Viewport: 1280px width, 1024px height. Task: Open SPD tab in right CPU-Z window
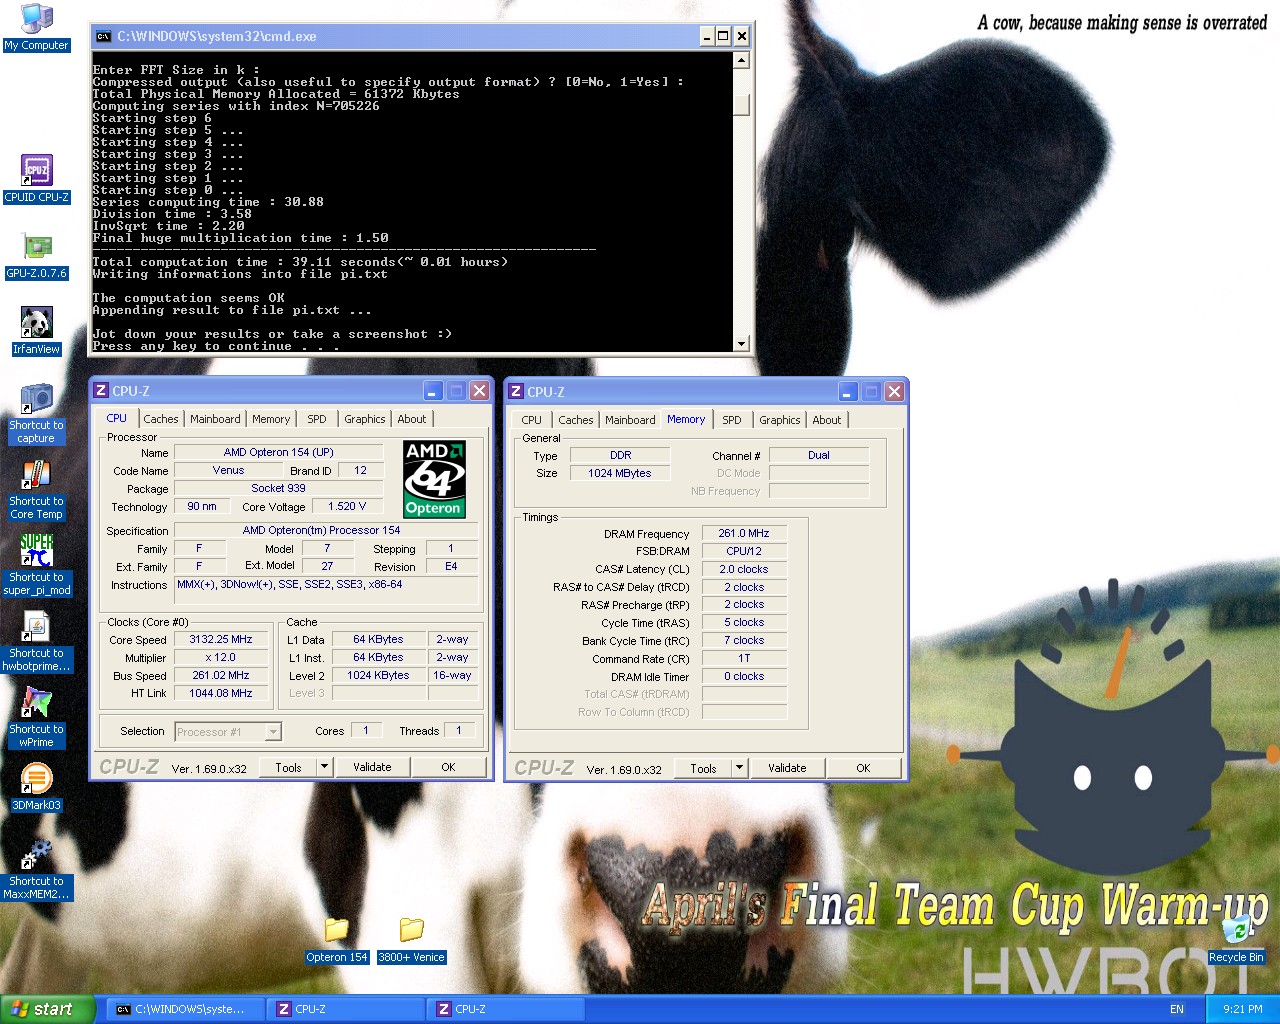(x=732, y=420)
